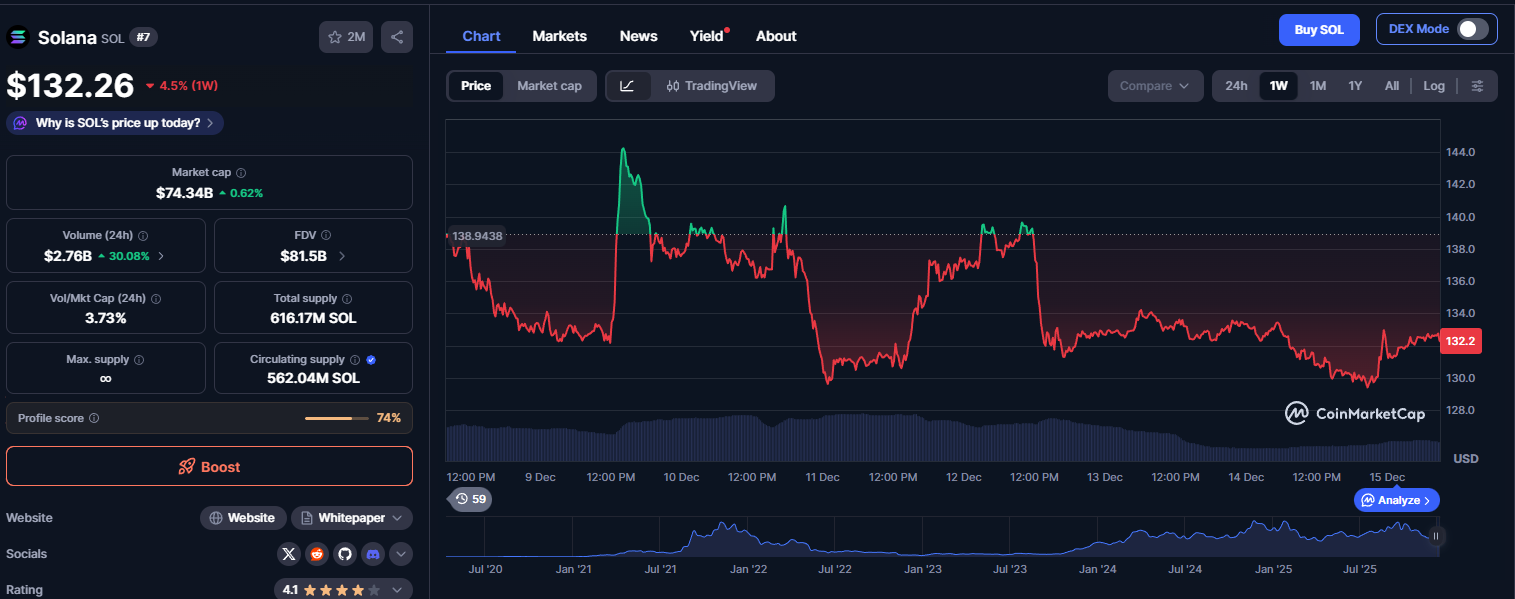Open the Compare dropdown

pyautogui.click(x=1155, y=86)
